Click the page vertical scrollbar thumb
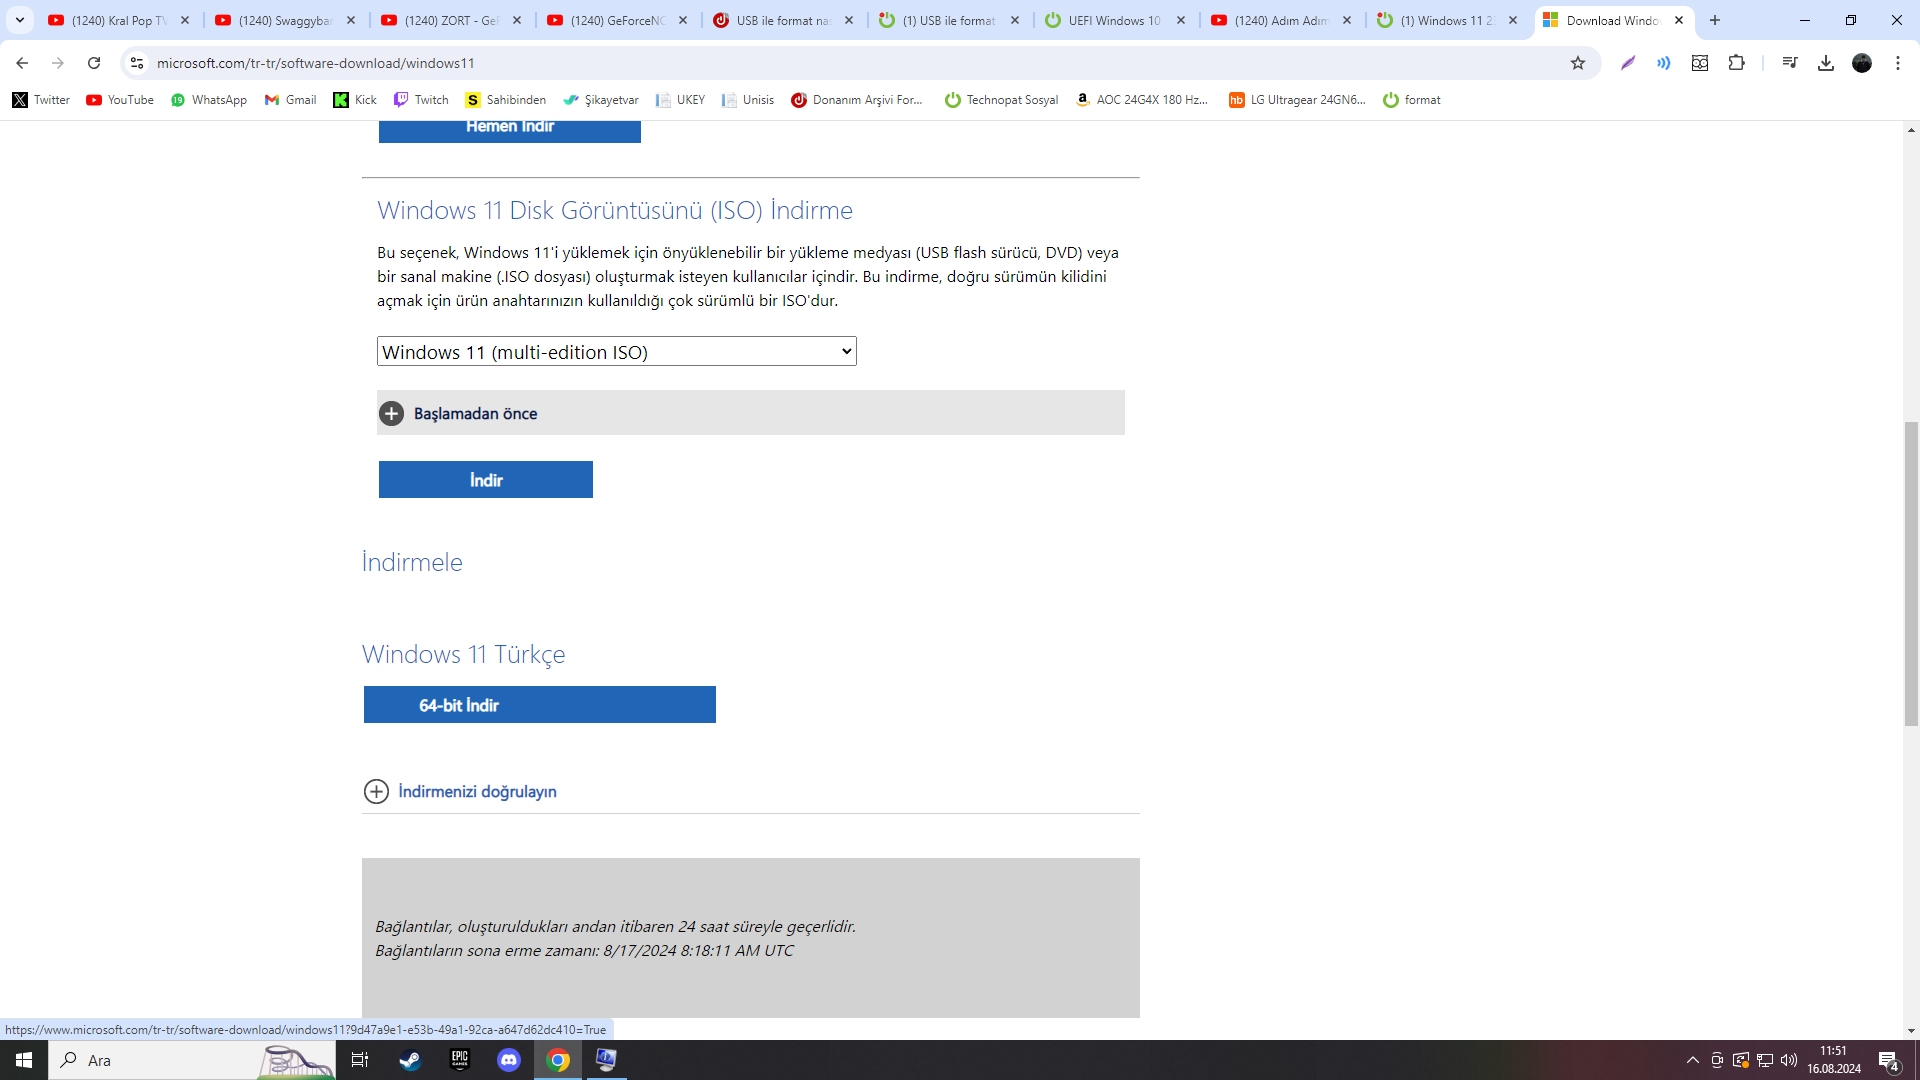Image resolution: width=1920 pixels, height=1080 pixels. coord(1911,573)
